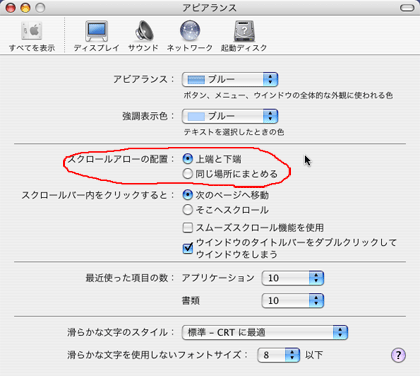Open the アピアランス ブルー popup menu
Image resolution: width=420 pixels, height=376 pixels.
[230, 79]
